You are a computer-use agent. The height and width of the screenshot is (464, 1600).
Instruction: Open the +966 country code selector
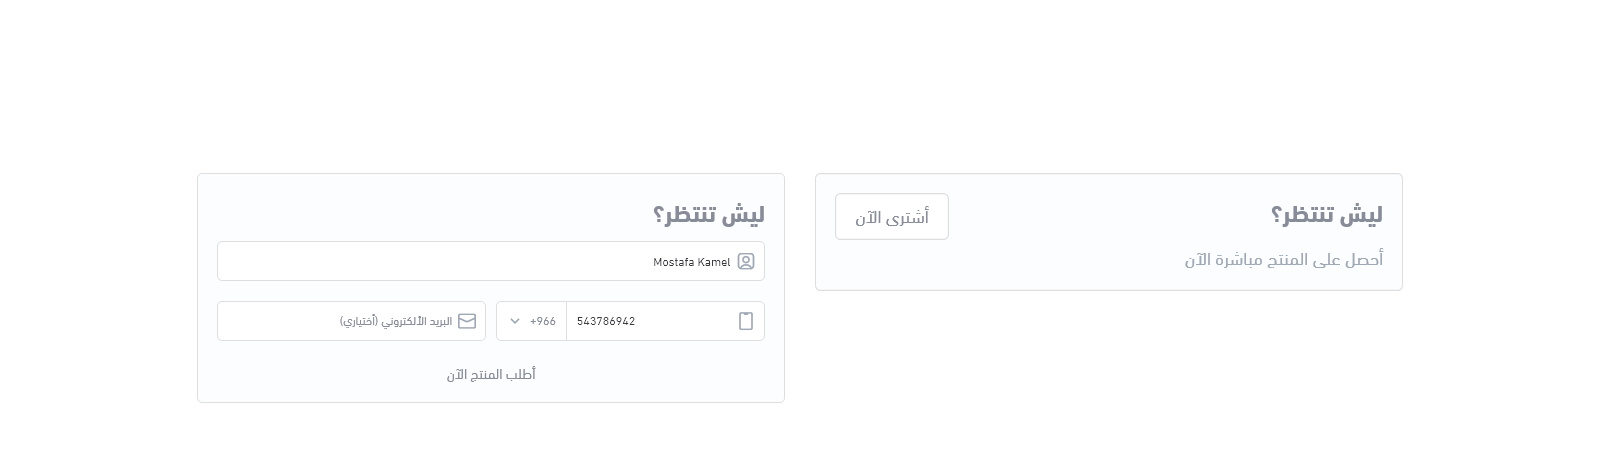pyautogui.click(x=532, y=321)
